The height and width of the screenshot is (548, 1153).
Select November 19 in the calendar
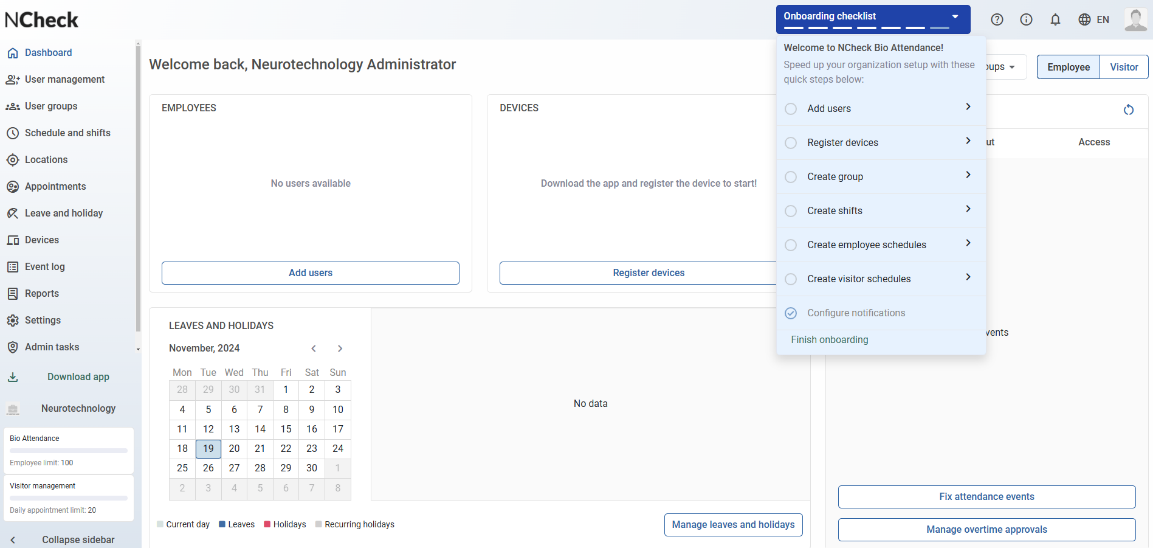tap(208, 449)
